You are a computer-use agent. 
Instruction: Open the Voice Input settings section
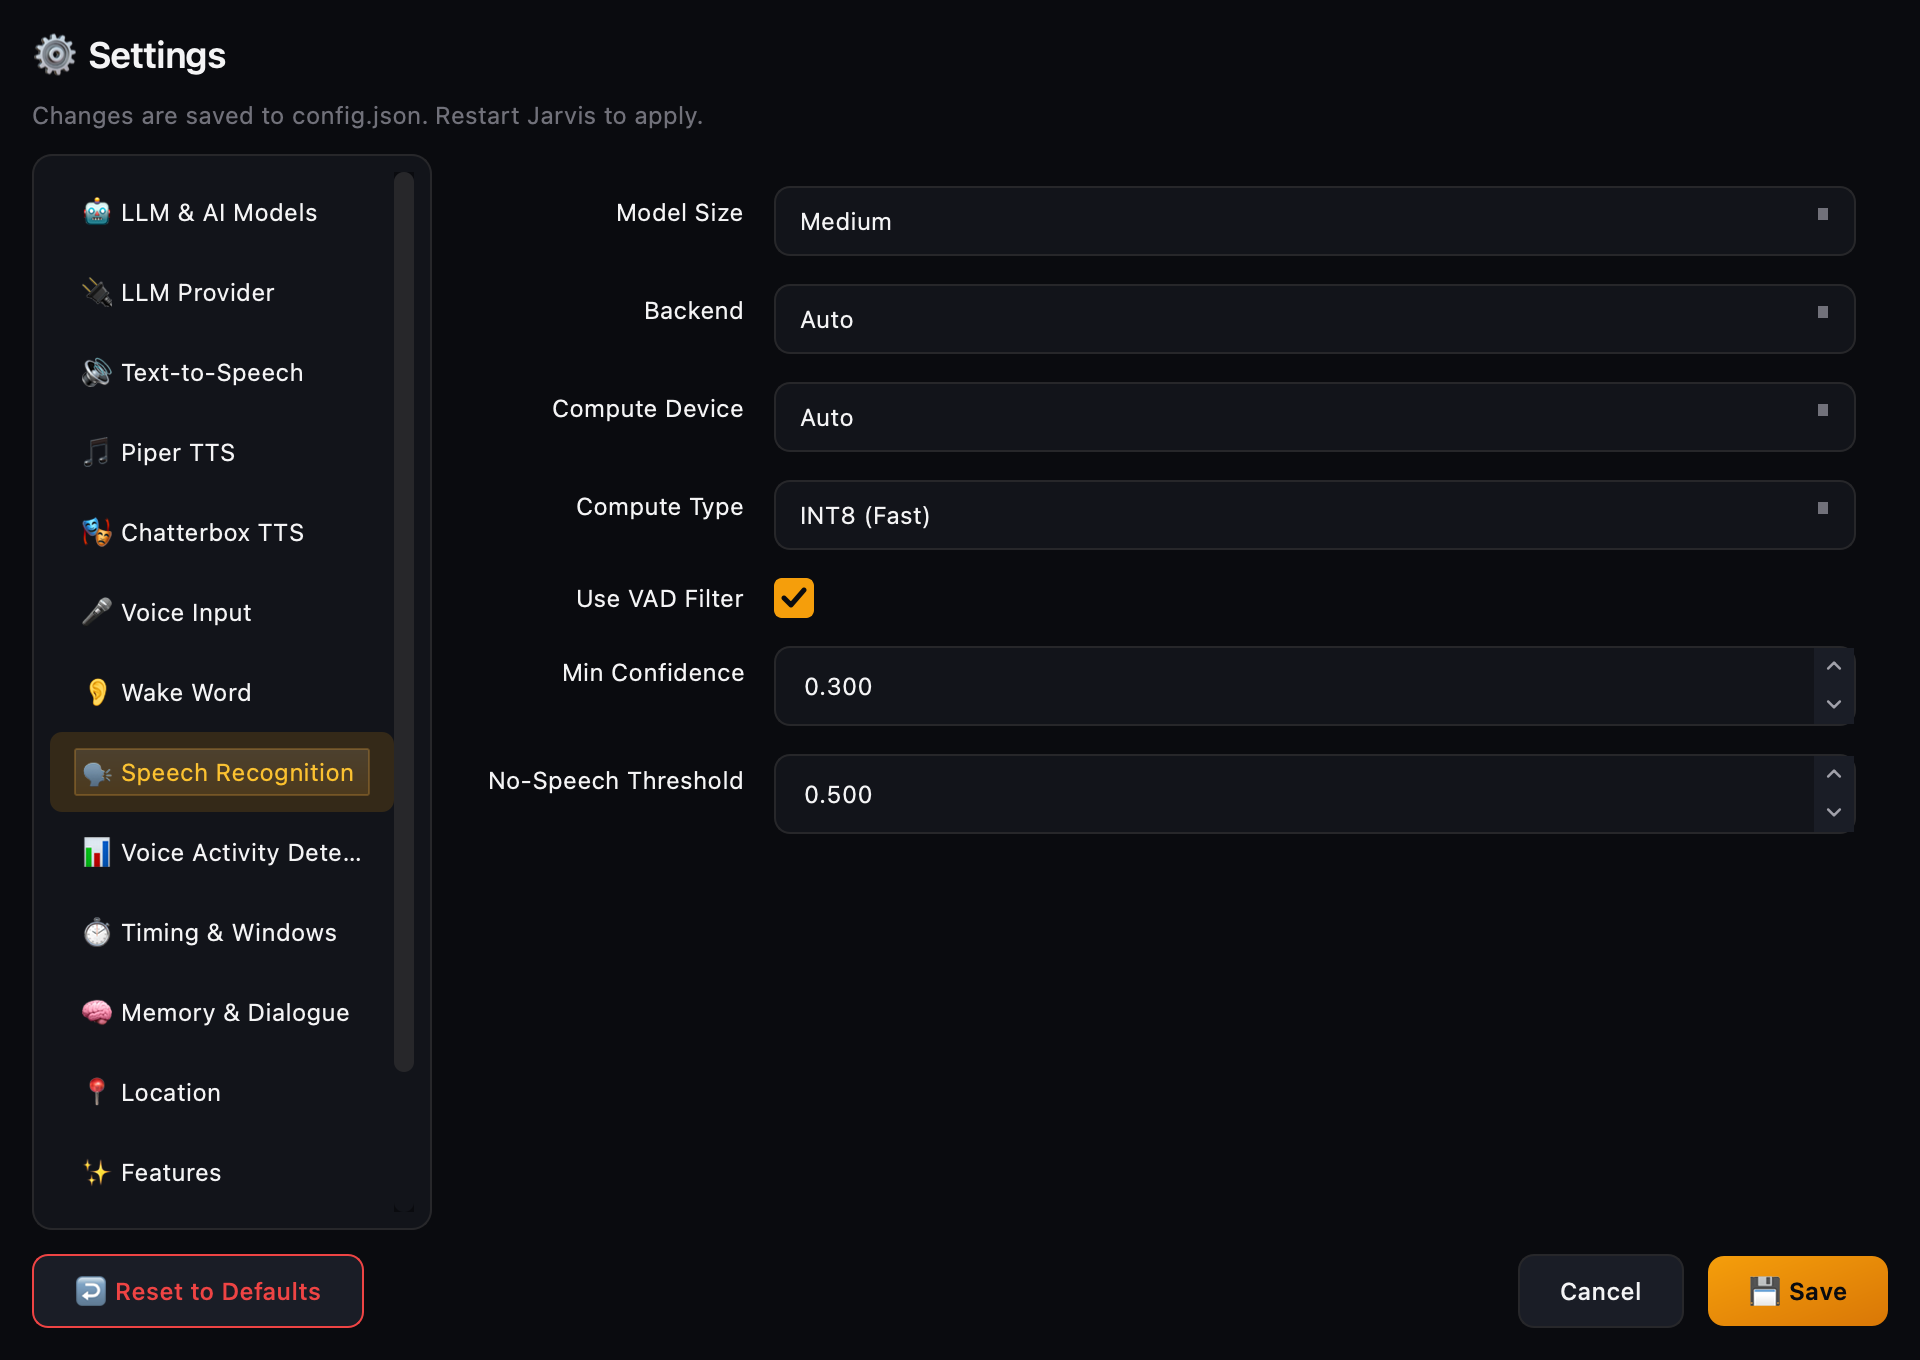click(x=222, y=612)
